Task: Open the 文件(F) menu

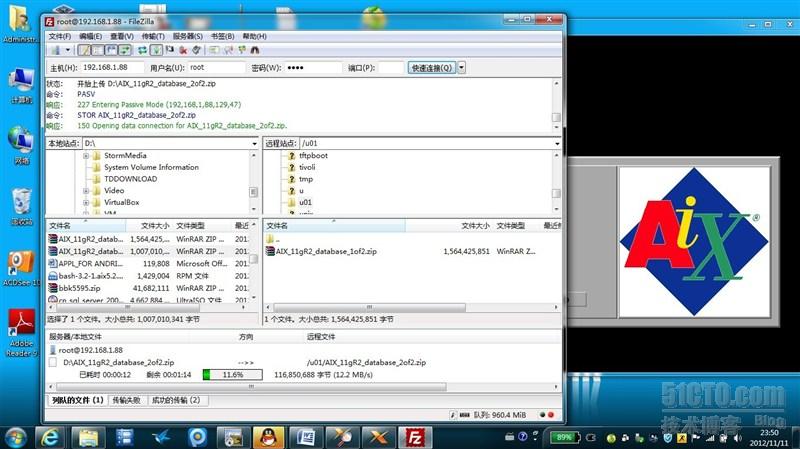Action: [60, 36]
